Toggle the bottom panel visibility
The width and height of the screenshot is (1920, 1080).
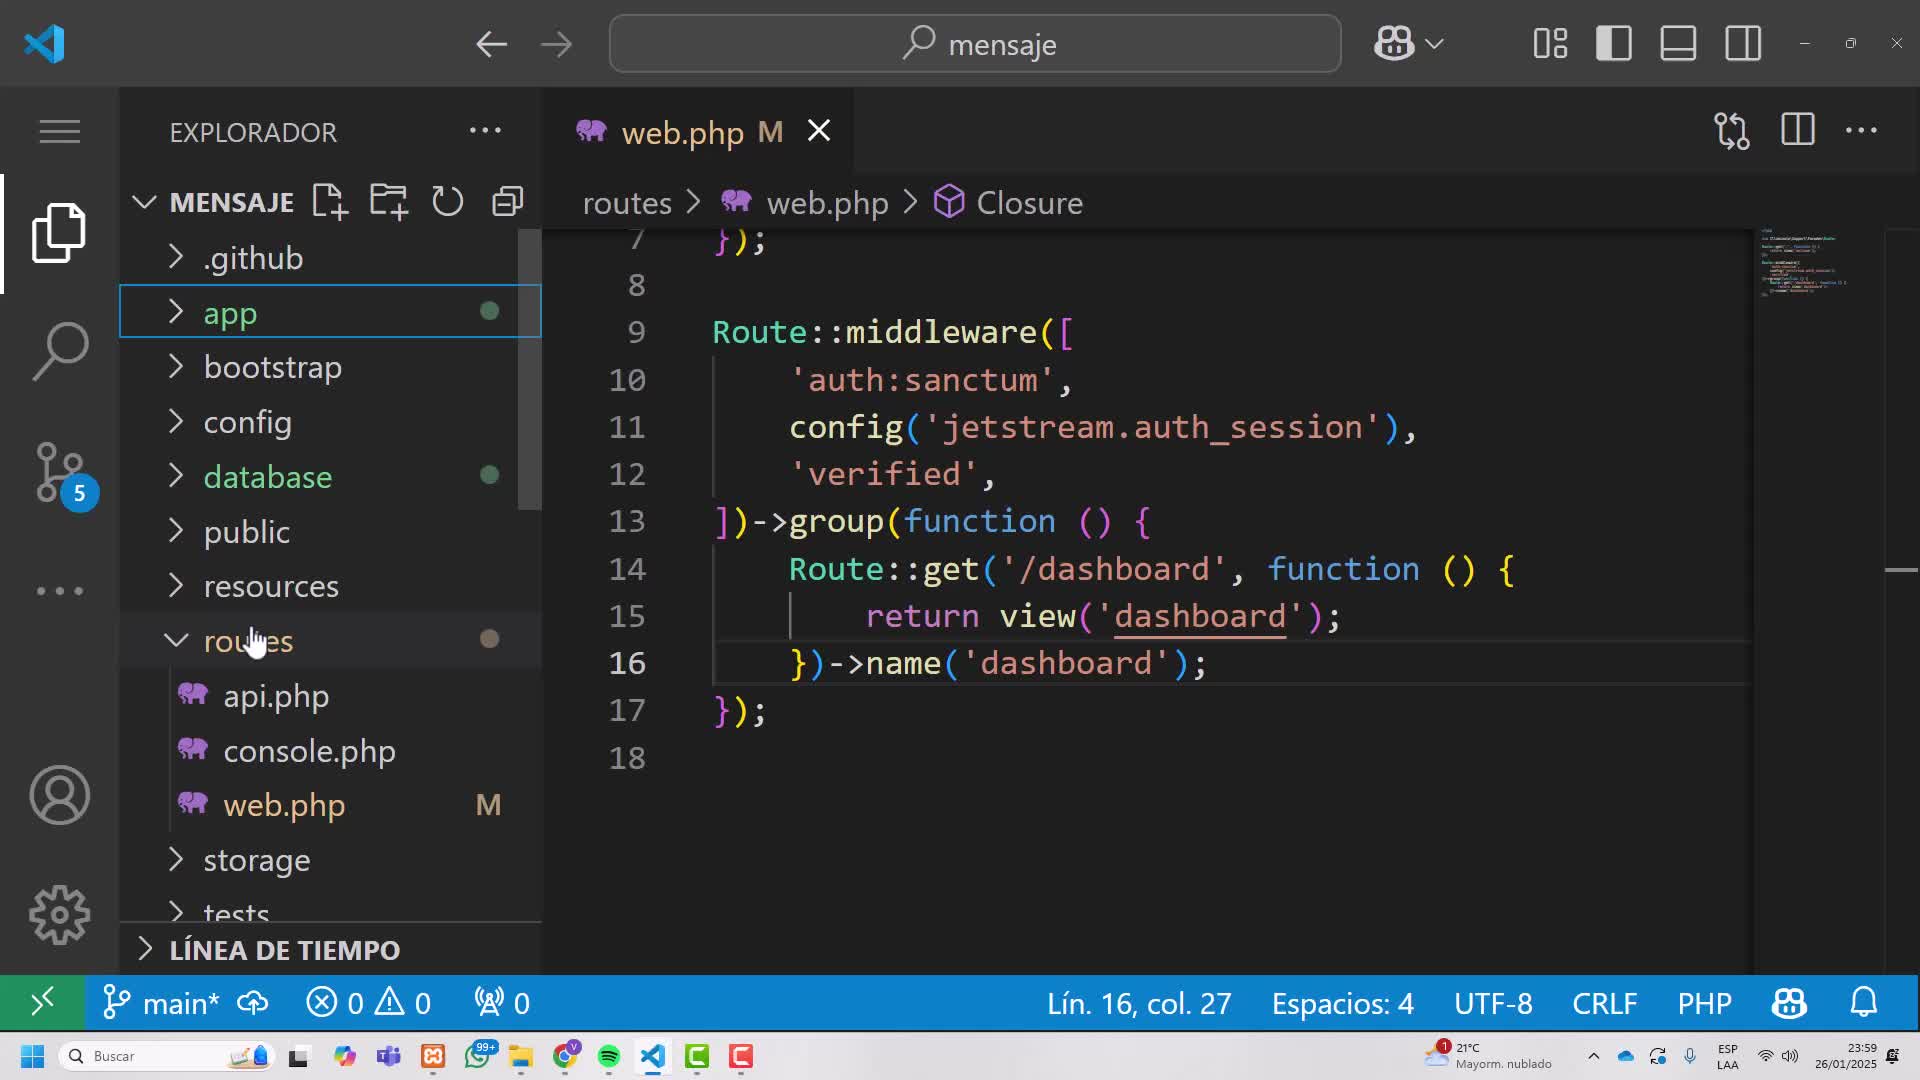click(1677, 44)
